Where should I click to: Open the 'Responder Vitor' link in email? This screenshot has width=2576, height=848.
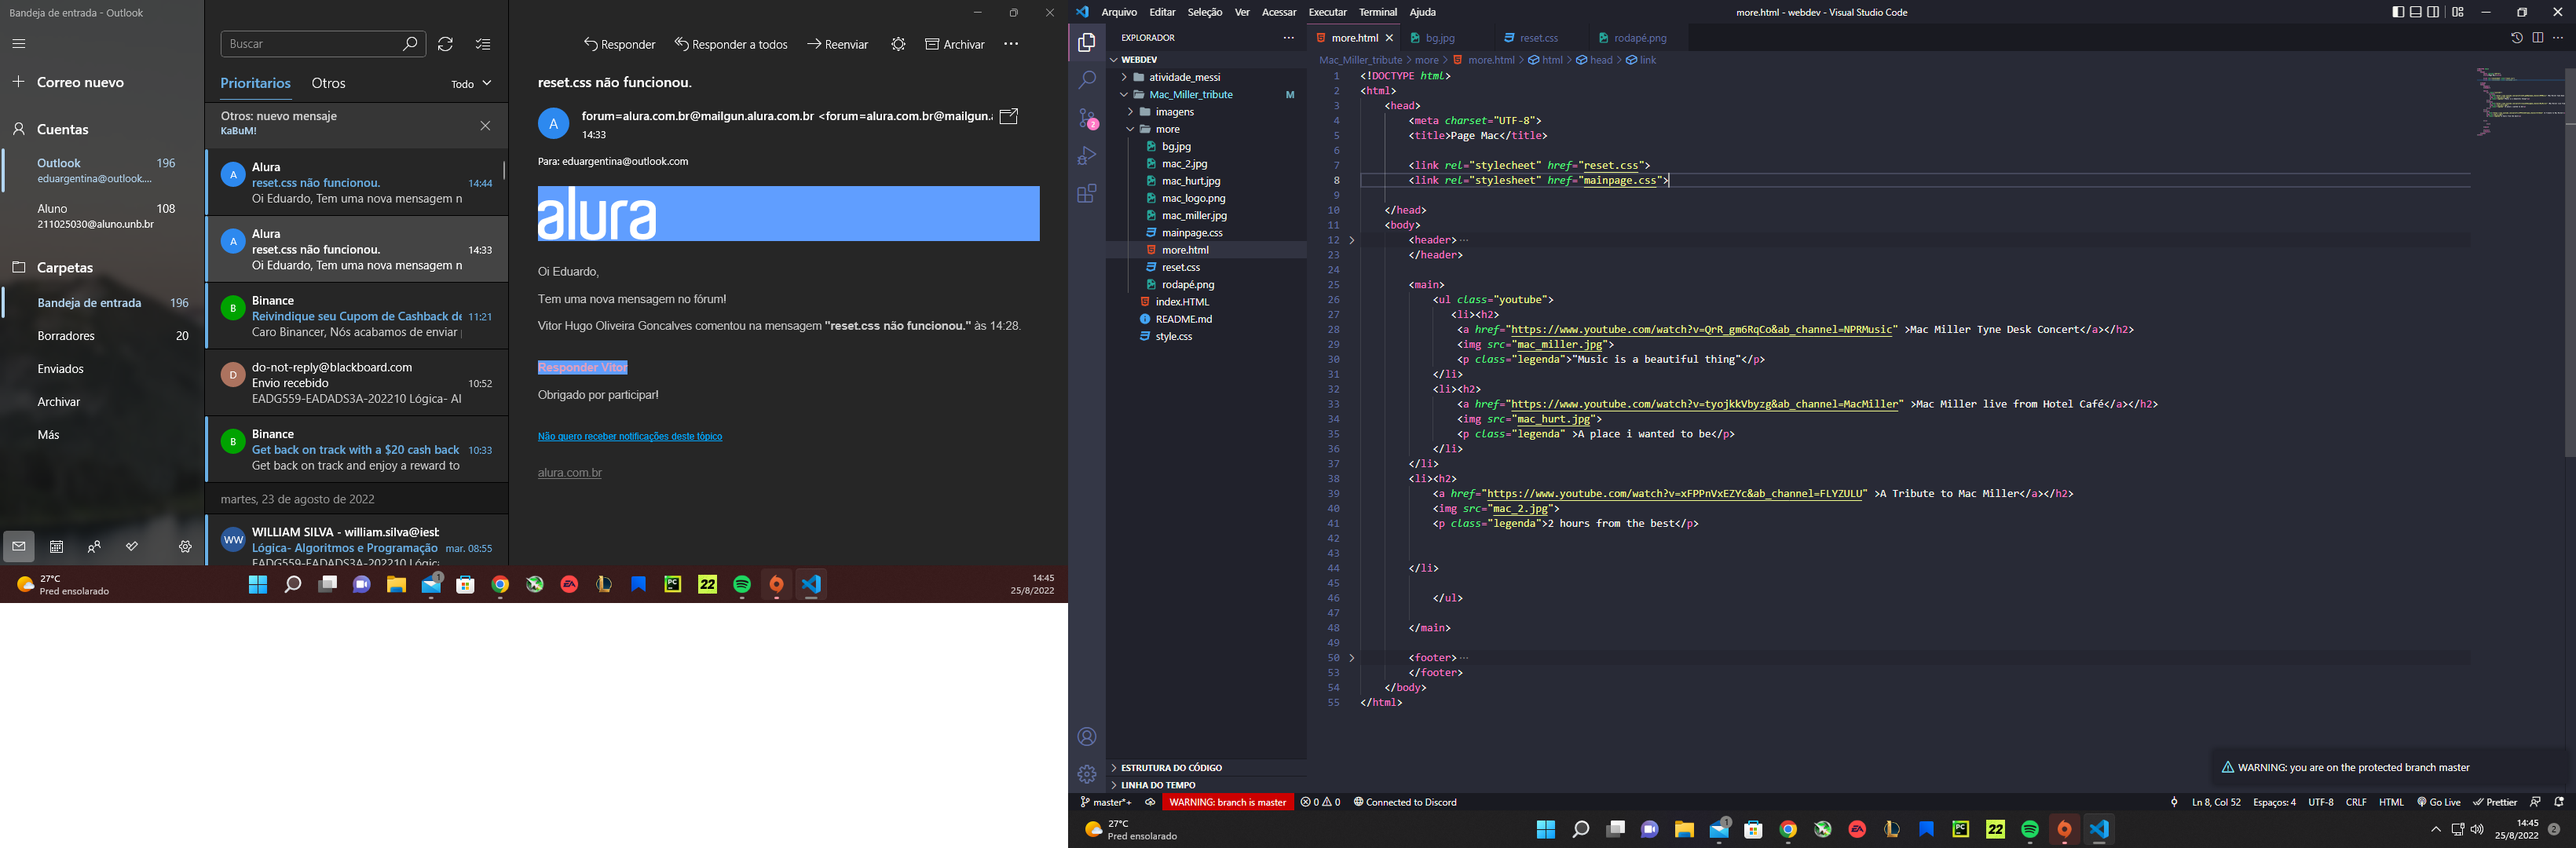[x=583, y=368]
